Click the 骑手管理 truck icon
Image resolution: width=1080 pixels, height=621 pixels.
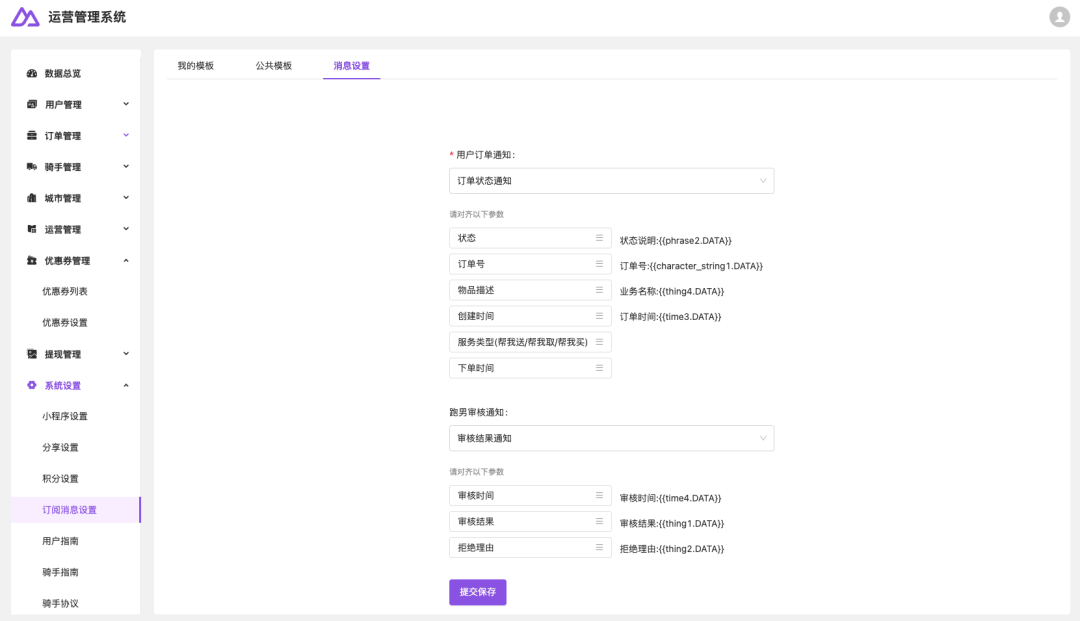coord(32,167)
